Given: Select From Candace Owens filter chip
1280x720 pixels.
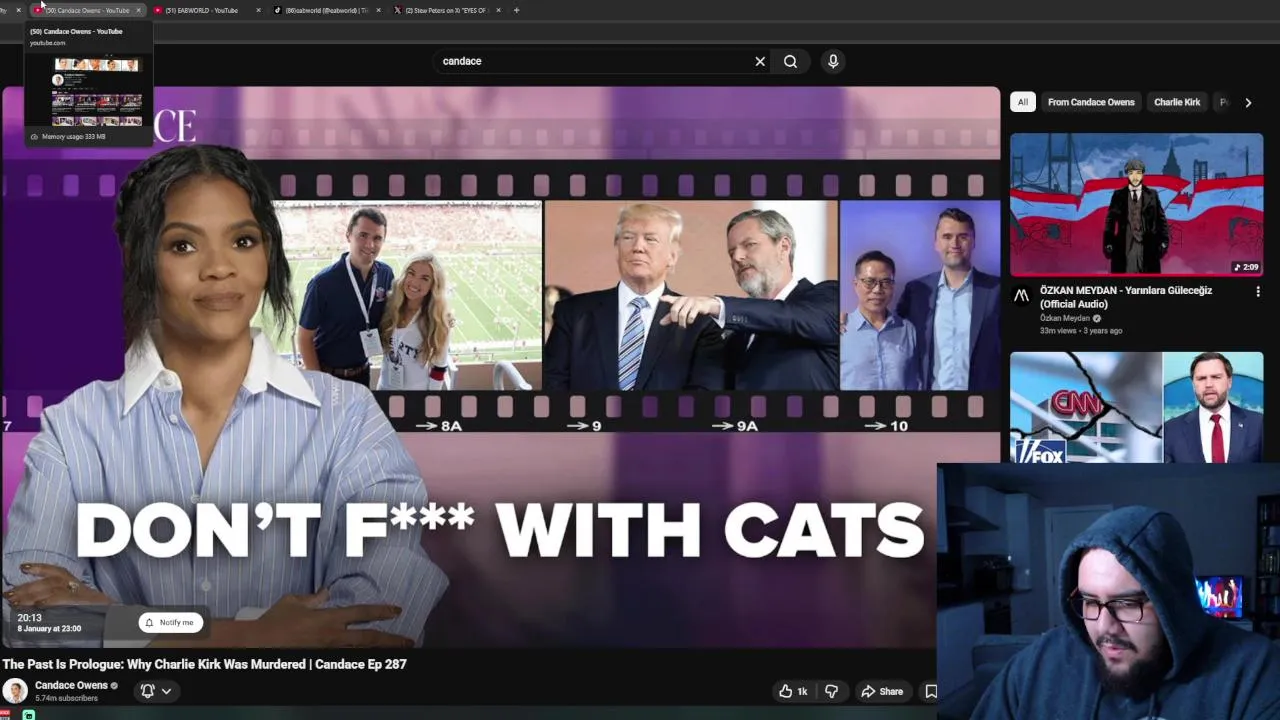Looking at the screenshot, I should 1091,102.
